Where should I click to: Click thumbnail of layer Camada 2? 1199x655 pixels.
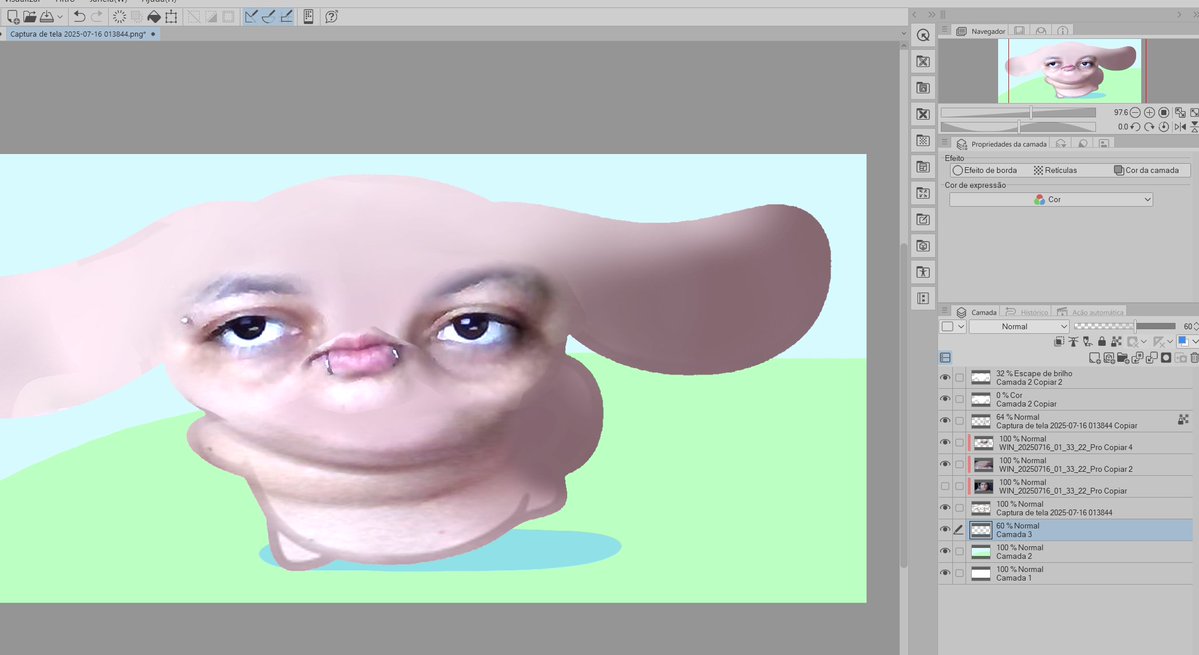click(980, 551)
